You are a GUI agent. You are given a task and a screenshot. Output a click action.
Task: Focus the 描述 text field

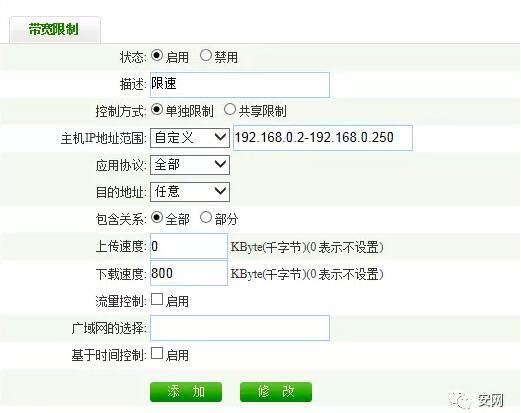240,85
